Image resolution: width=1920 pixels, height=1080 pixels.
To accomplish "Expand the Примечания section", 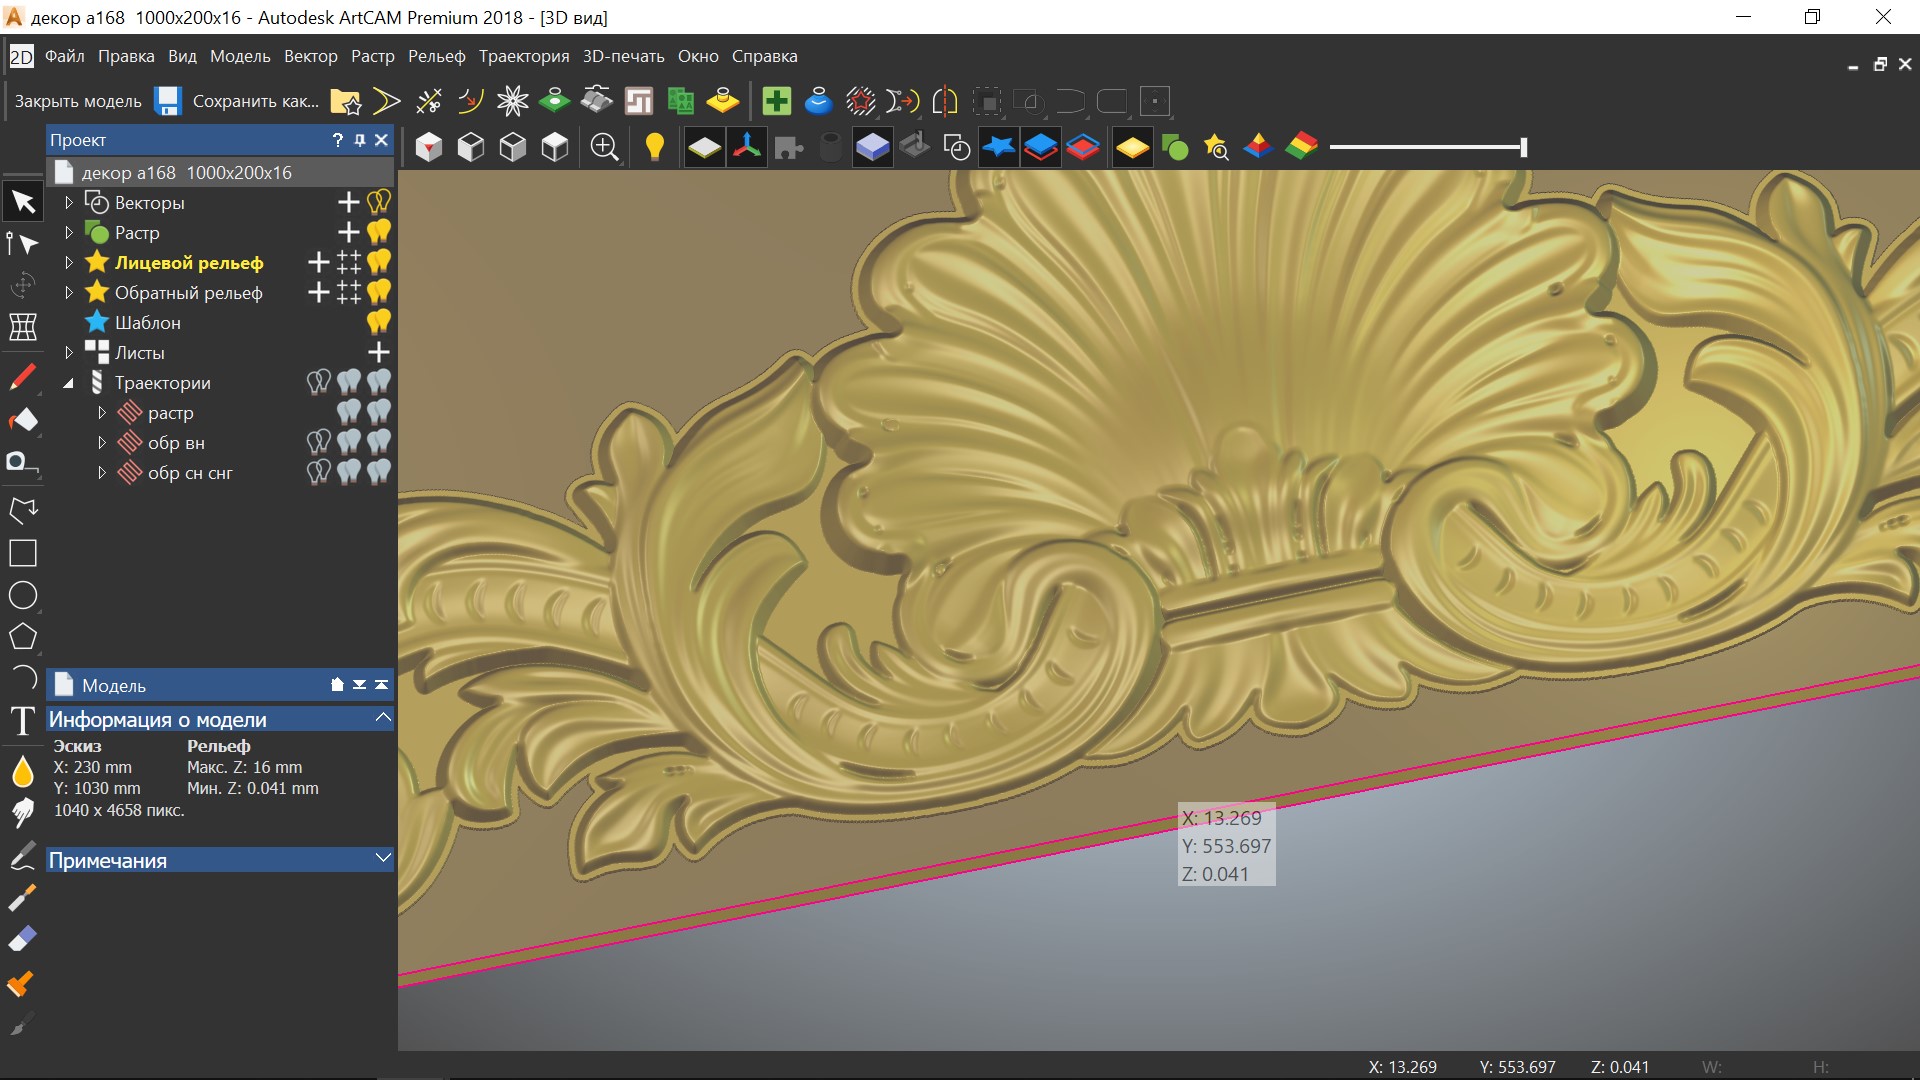I will click(x=382, y=858).
